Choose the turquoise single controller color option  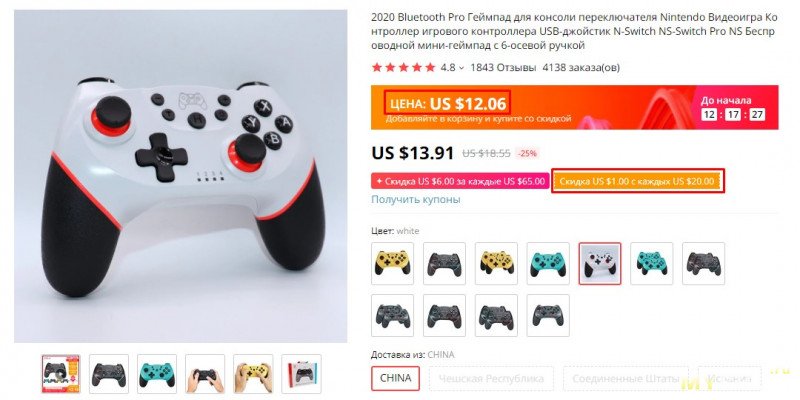(x=548, y=263)
